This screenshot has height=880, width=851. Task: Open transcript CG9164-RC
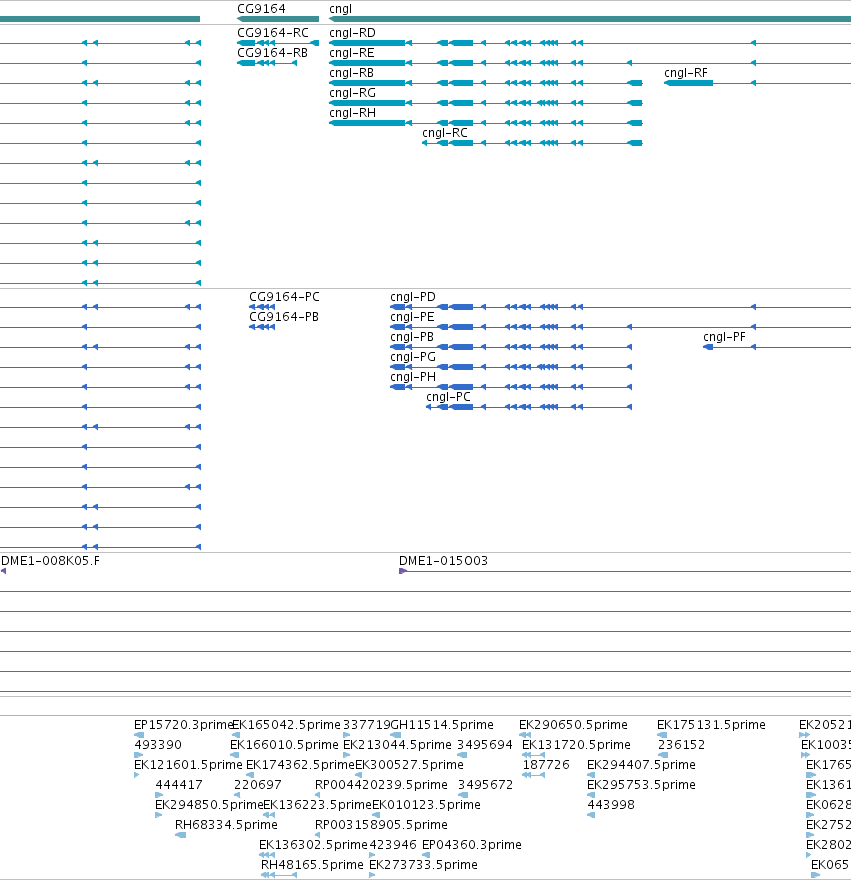pyautogui.click(x=273, y=33)
